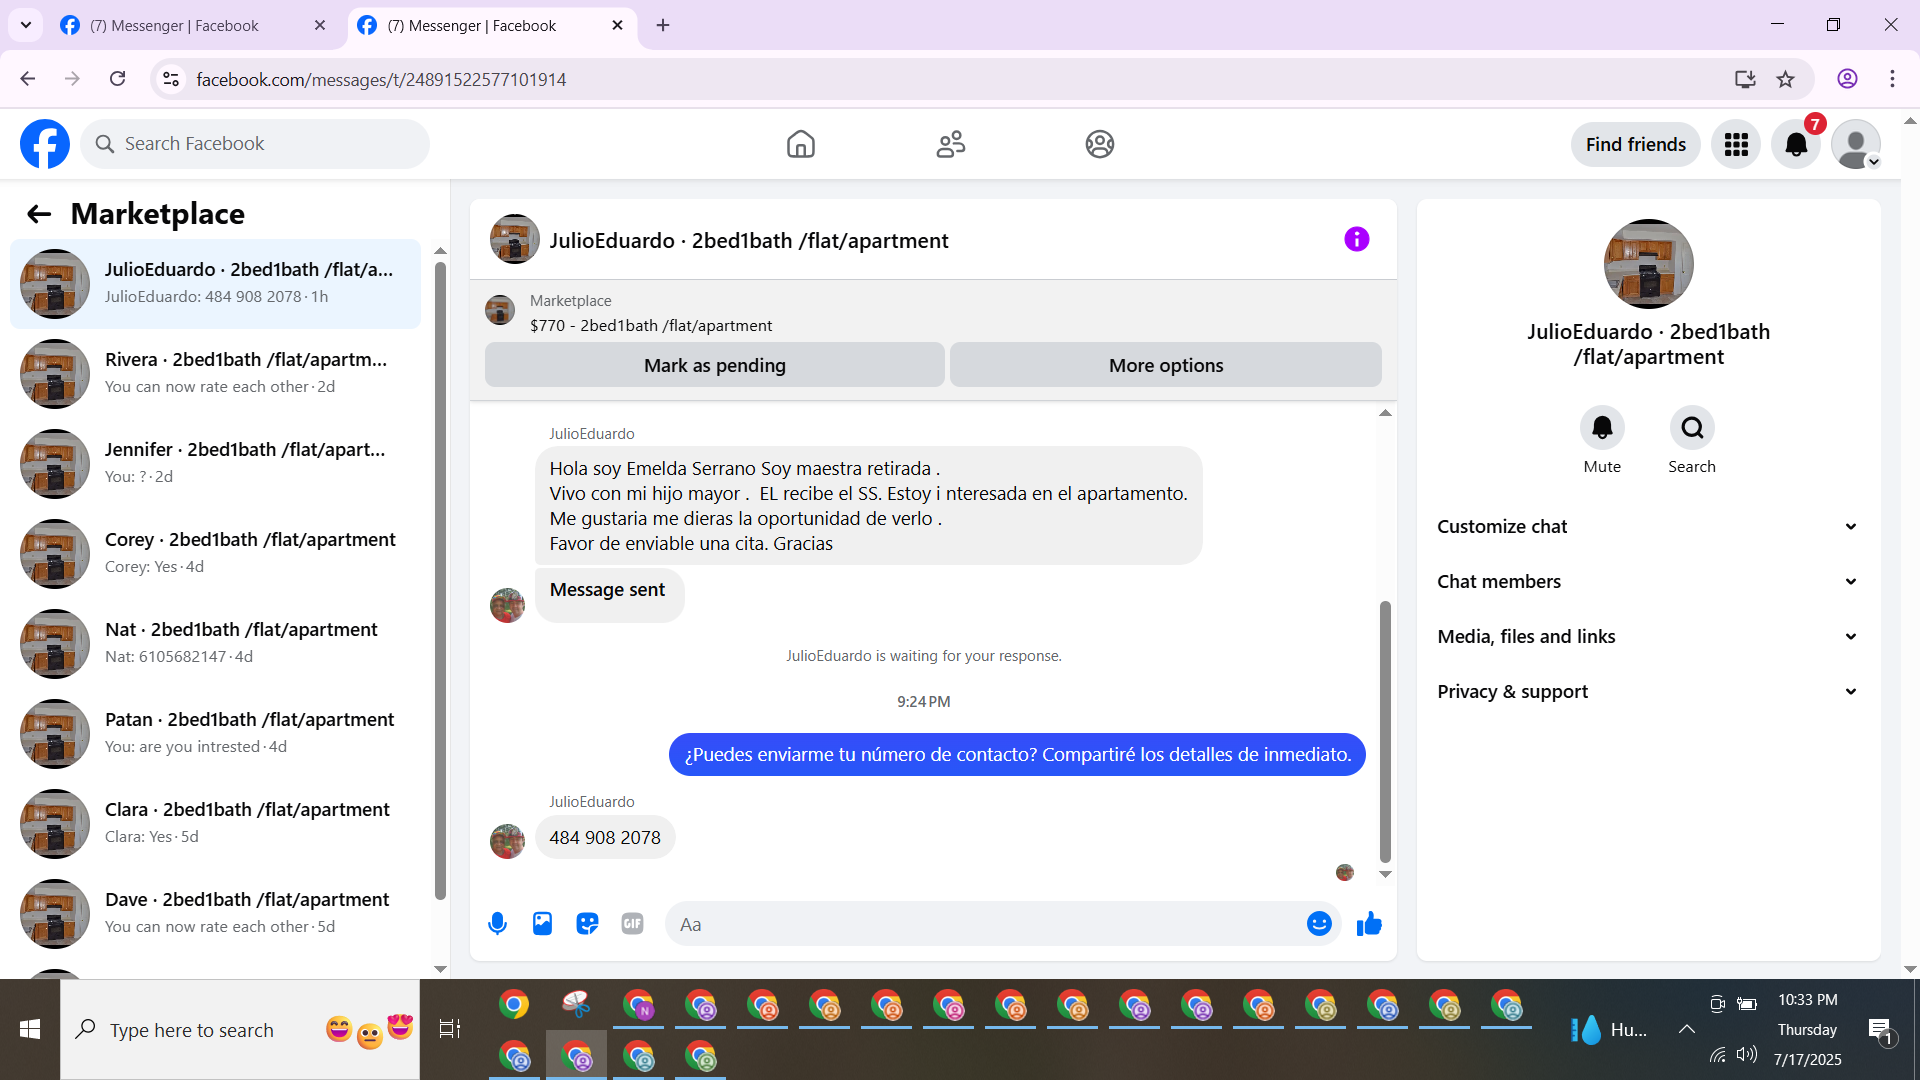This screenshot has height=1080, width=1920.
Task: Expand the Chat members section
Action: point(1648,582)
